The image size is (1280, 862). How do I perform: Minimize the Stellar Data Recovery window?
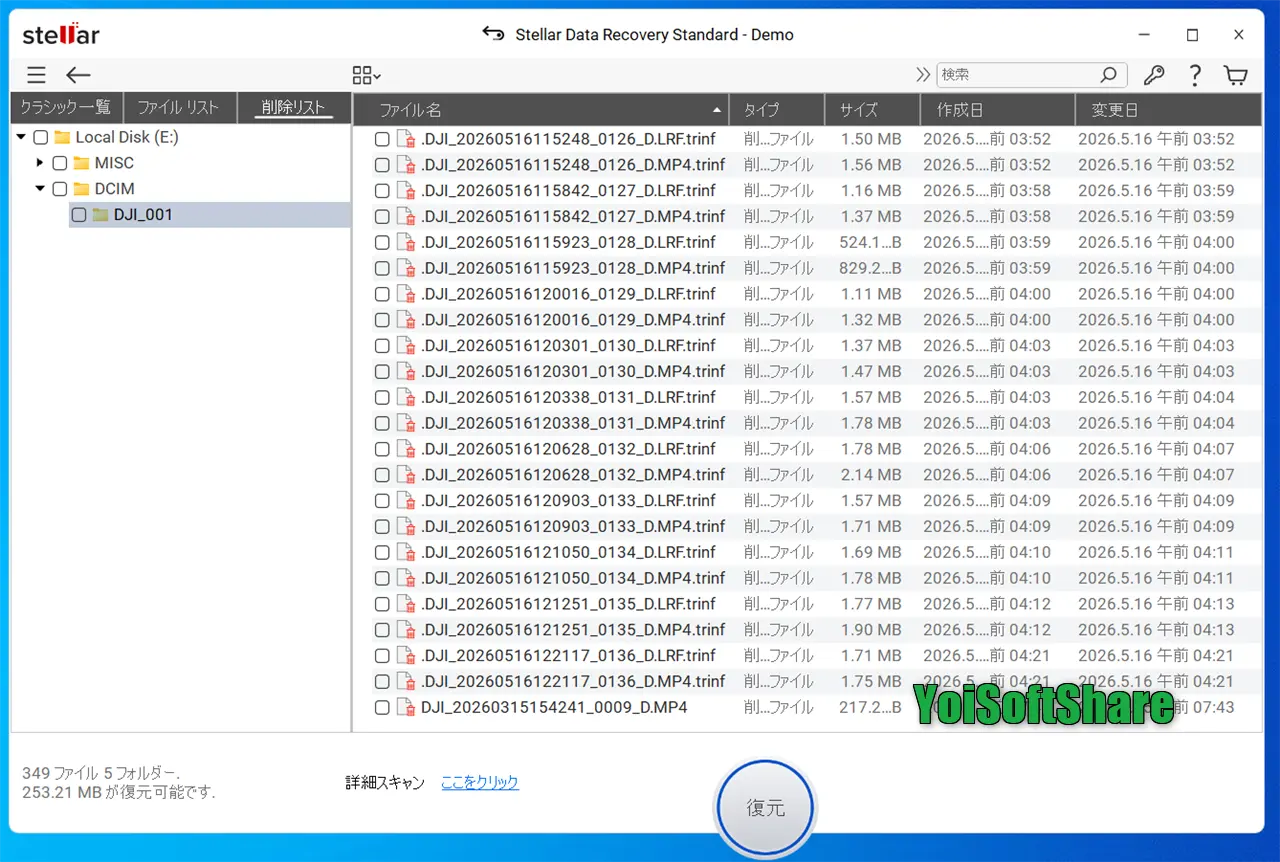tap(1146, 34)
